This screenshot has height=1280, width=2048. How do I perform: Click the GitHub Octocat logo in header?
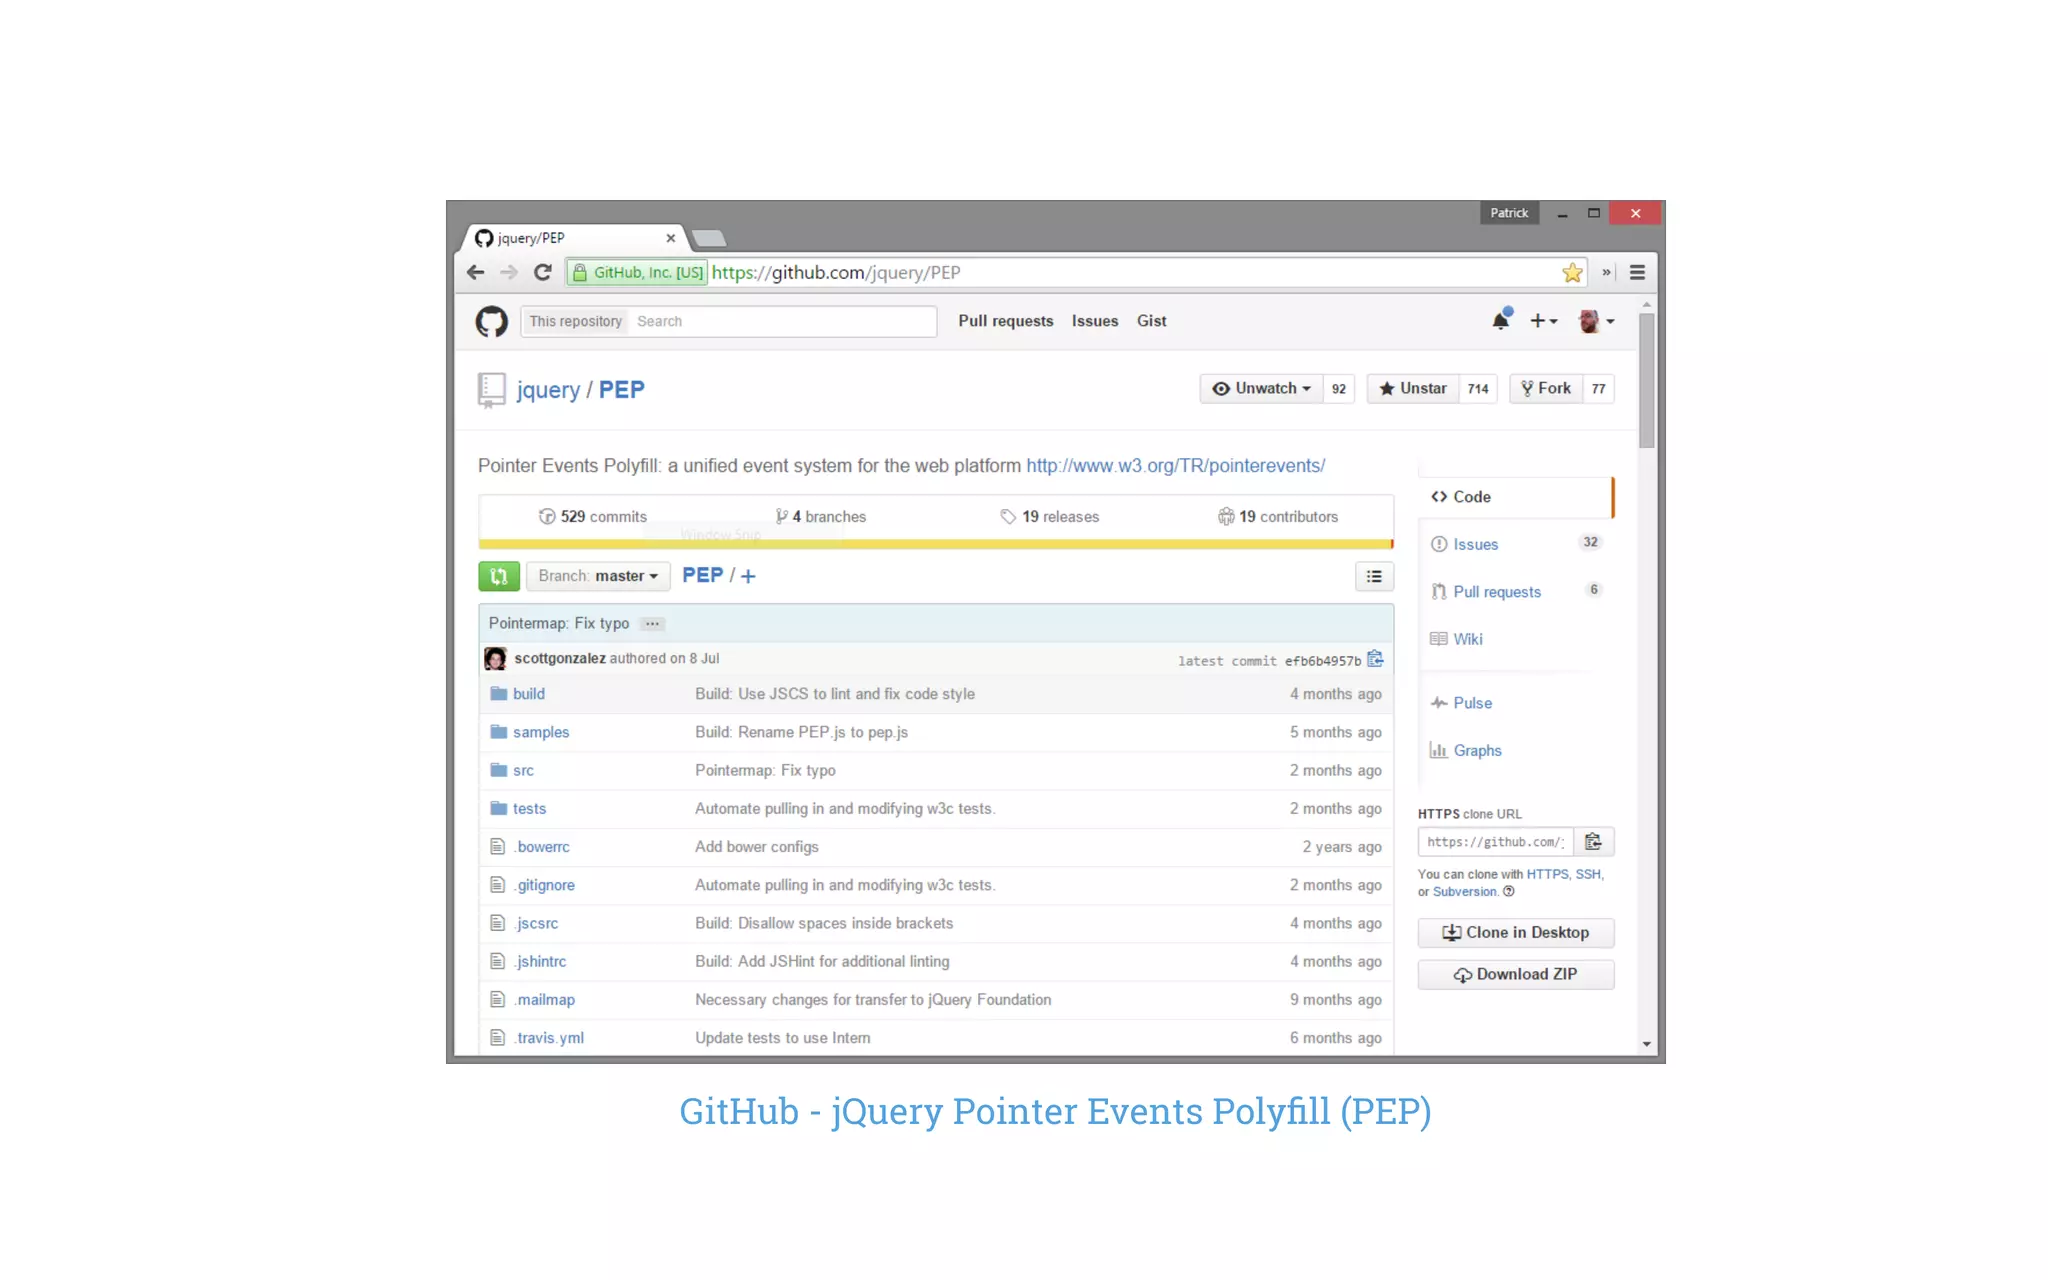coord(491,321)
